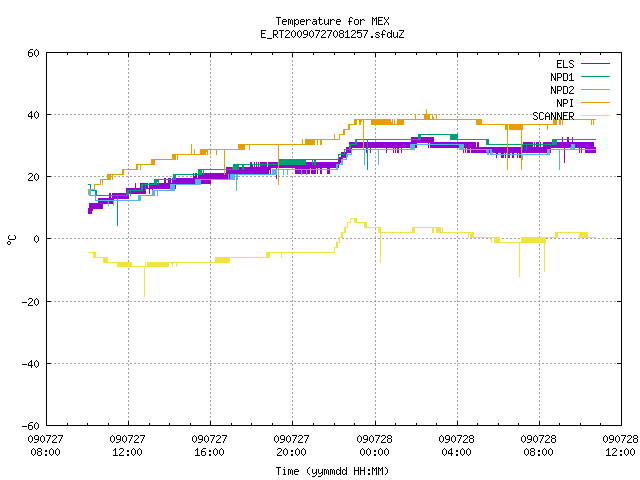The image size is (640, 480).
Task: Click the x-axis label 090728 00:00
Action: tap(374, 446)
